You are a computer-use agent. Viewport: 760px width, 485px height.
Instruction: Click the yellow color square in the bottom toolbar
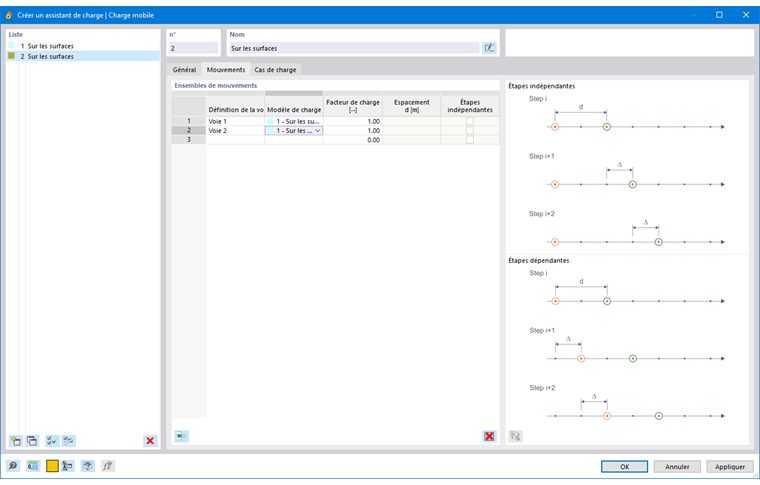[52, 466]
